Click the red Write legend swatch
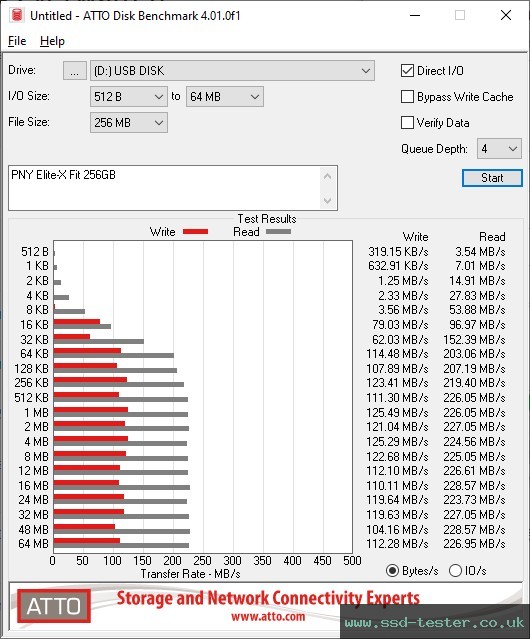The image size is (530, 639). 196,231
